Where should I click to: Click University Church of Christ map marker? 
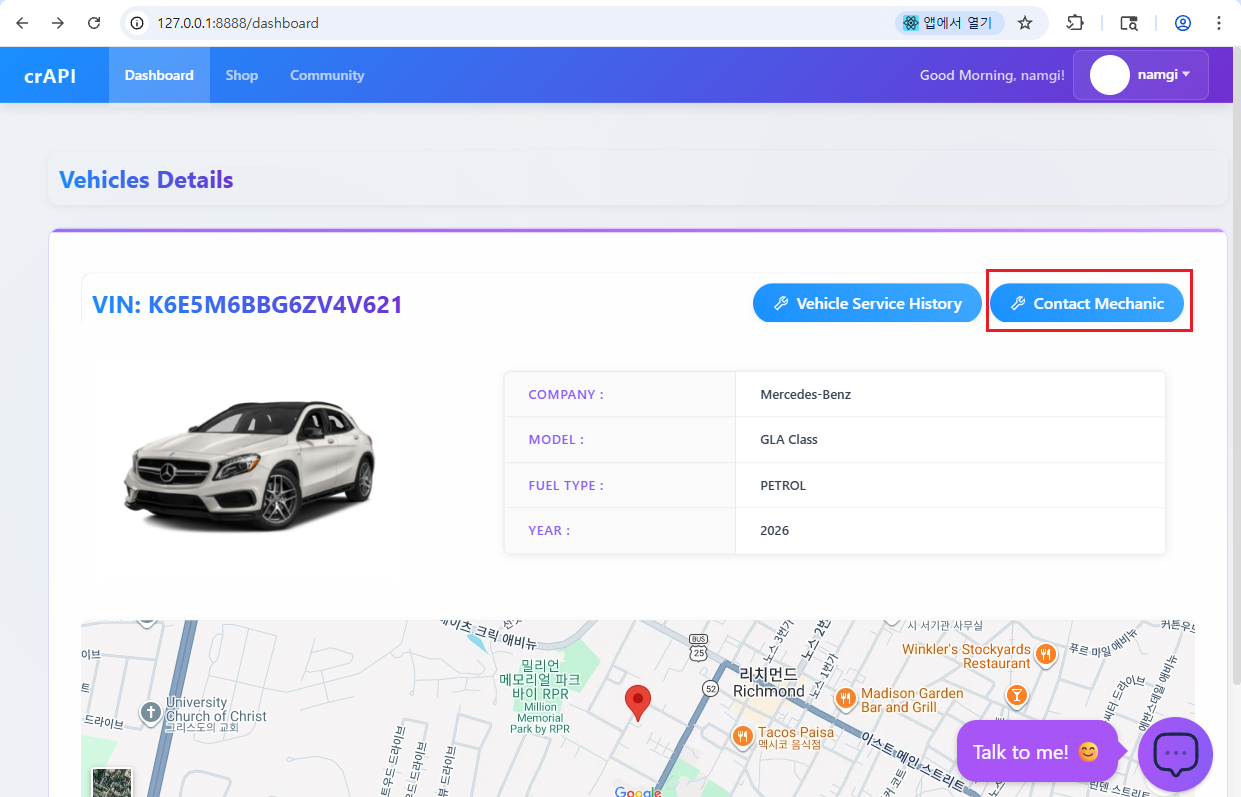click(x=150, y=713)
